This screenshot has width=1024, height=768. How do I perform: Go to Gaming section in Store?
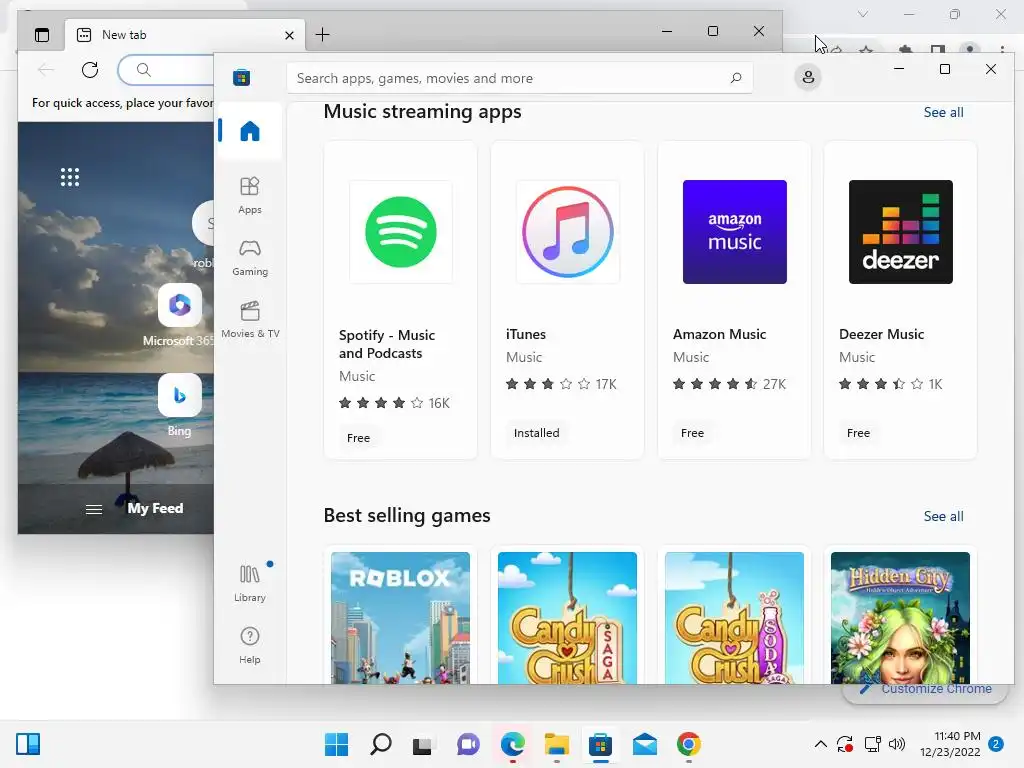coord(249,258)
